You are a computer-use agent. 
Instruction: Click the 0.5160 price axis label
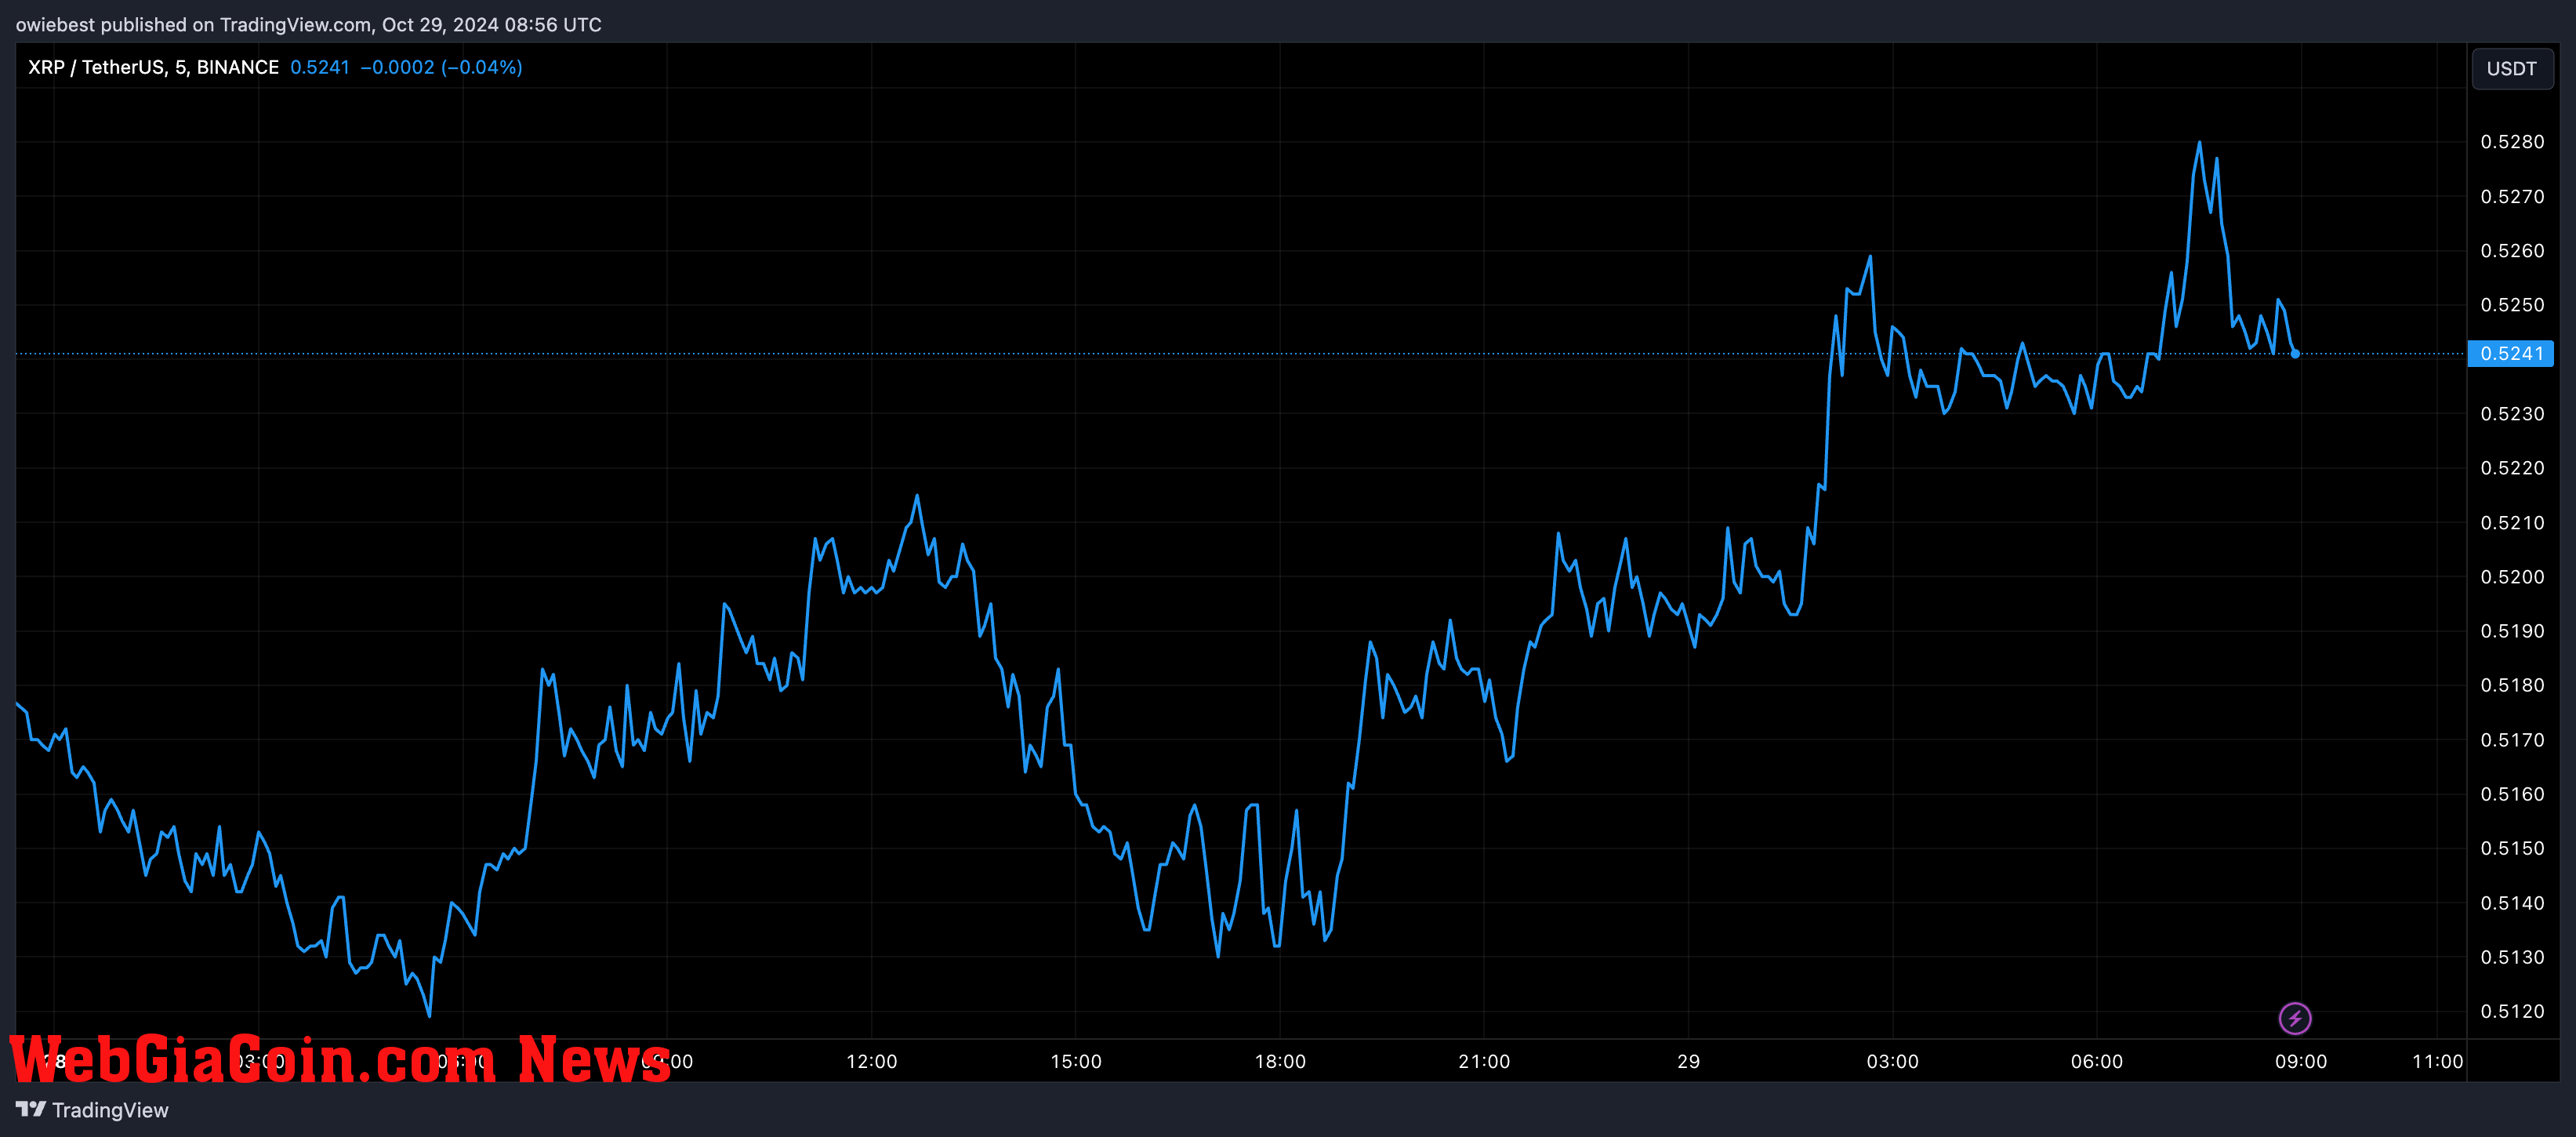tap(2512, 794)
